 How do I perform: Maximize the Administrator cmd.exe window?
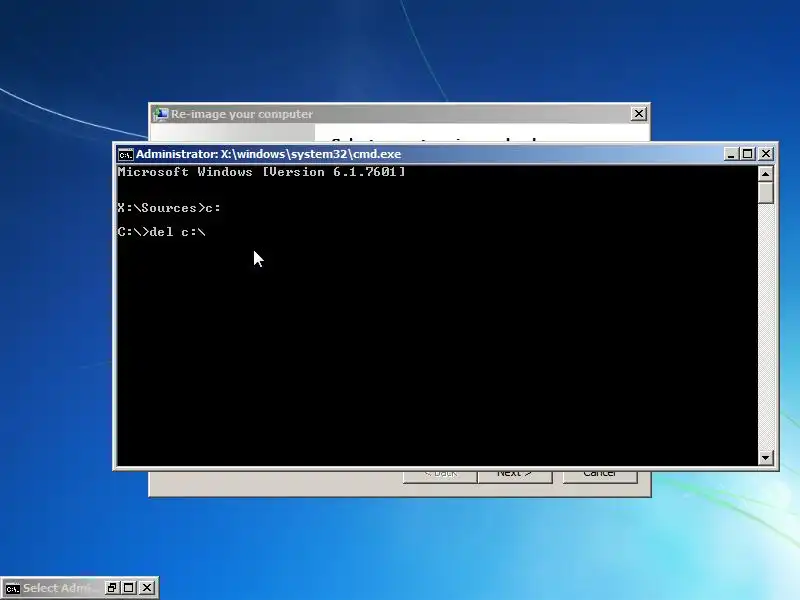pyautogui.click(x=748, y=154)
